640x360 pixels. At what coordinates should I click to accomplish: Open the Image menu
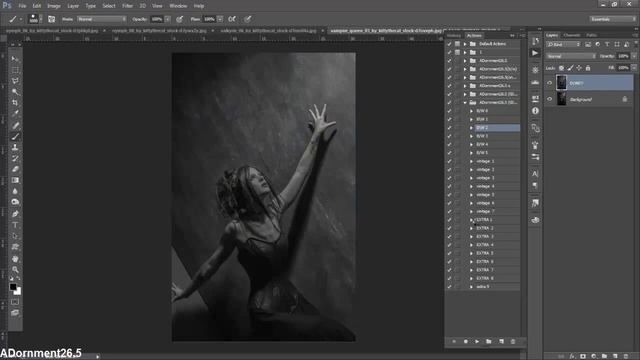click(53, 6)
